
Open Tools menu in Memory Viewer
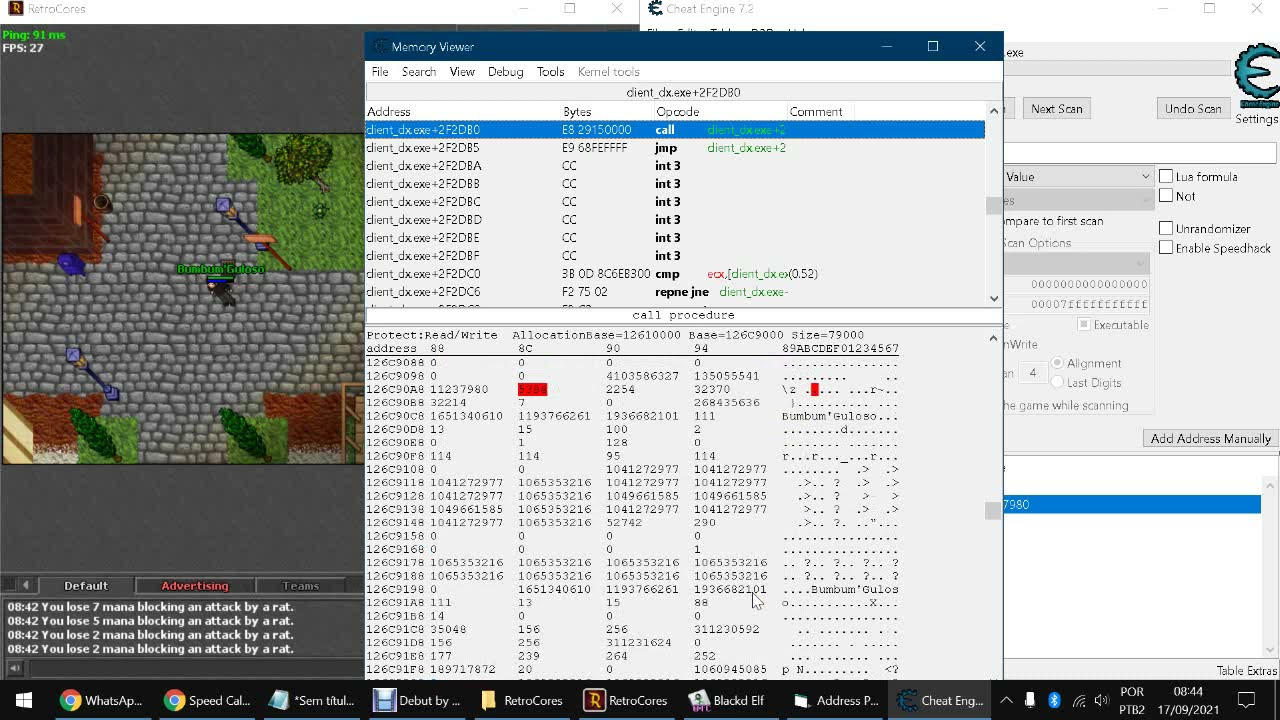coord(550,72)
